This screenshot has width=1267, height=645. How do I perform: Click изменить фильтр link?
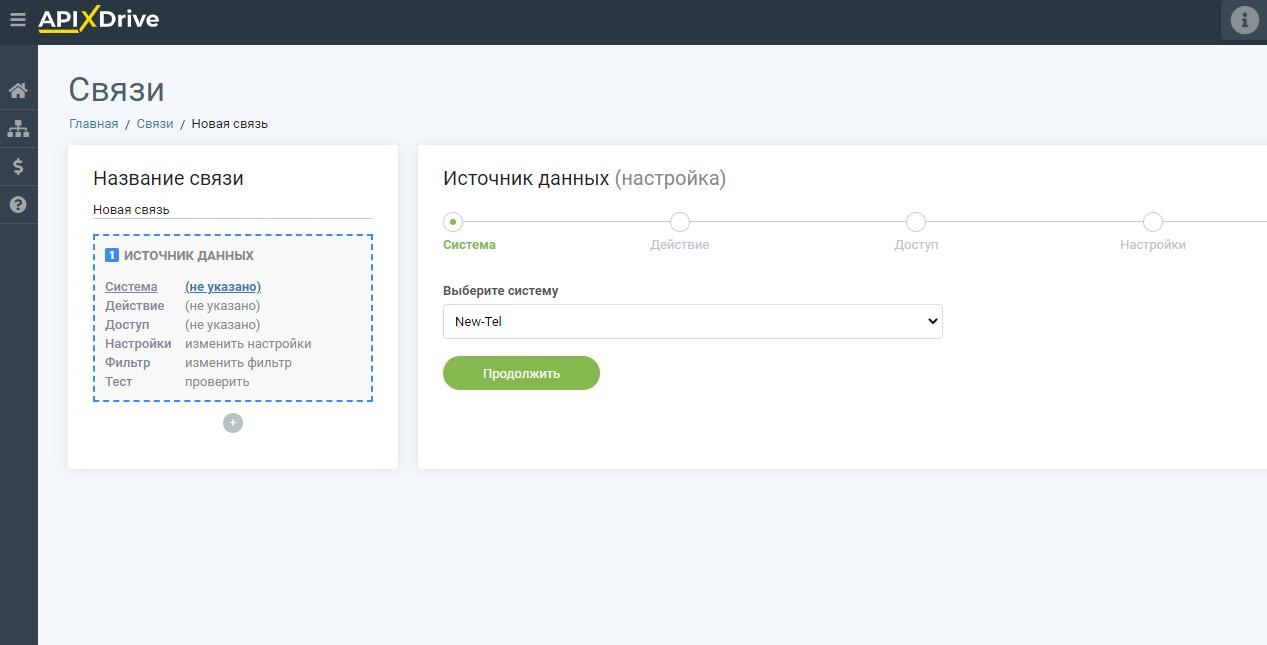[x=238, y=363]
